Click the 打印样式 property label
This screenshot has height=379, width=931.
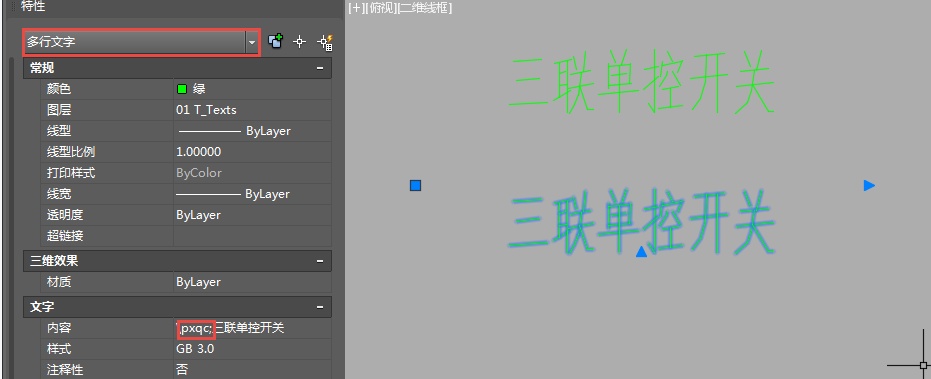click(x=71, y=173)
